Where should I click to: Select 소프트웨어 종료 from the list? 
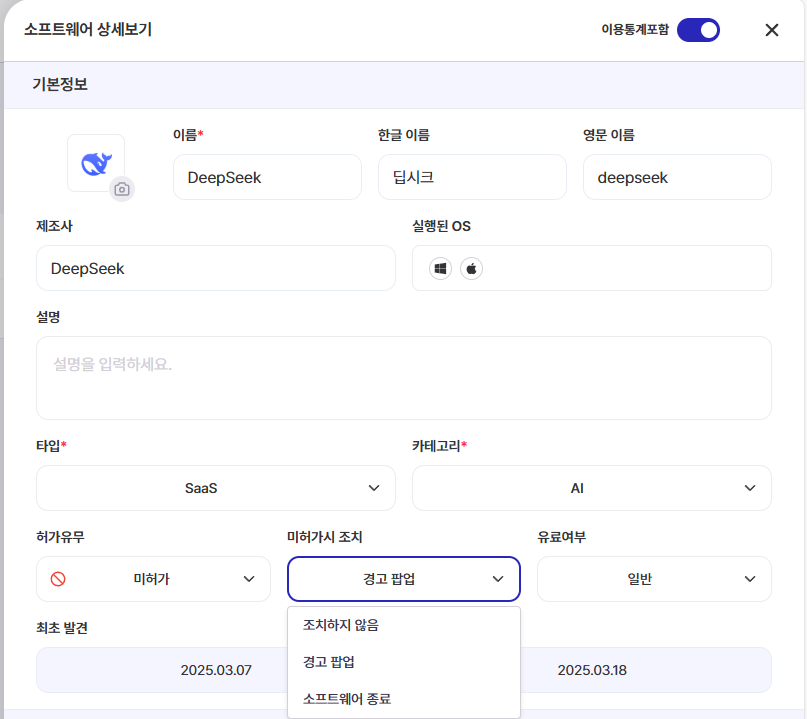404,699
